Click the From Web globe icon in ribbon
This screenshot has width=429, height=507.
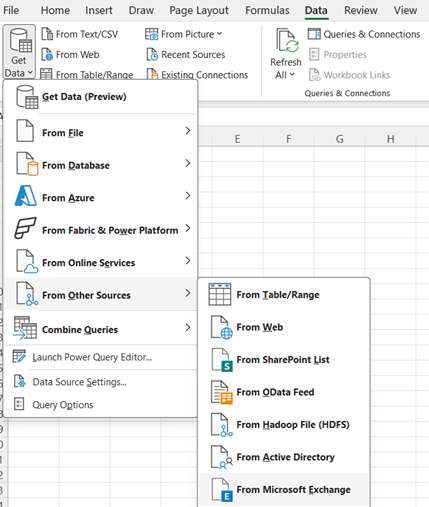pos(47,54)
